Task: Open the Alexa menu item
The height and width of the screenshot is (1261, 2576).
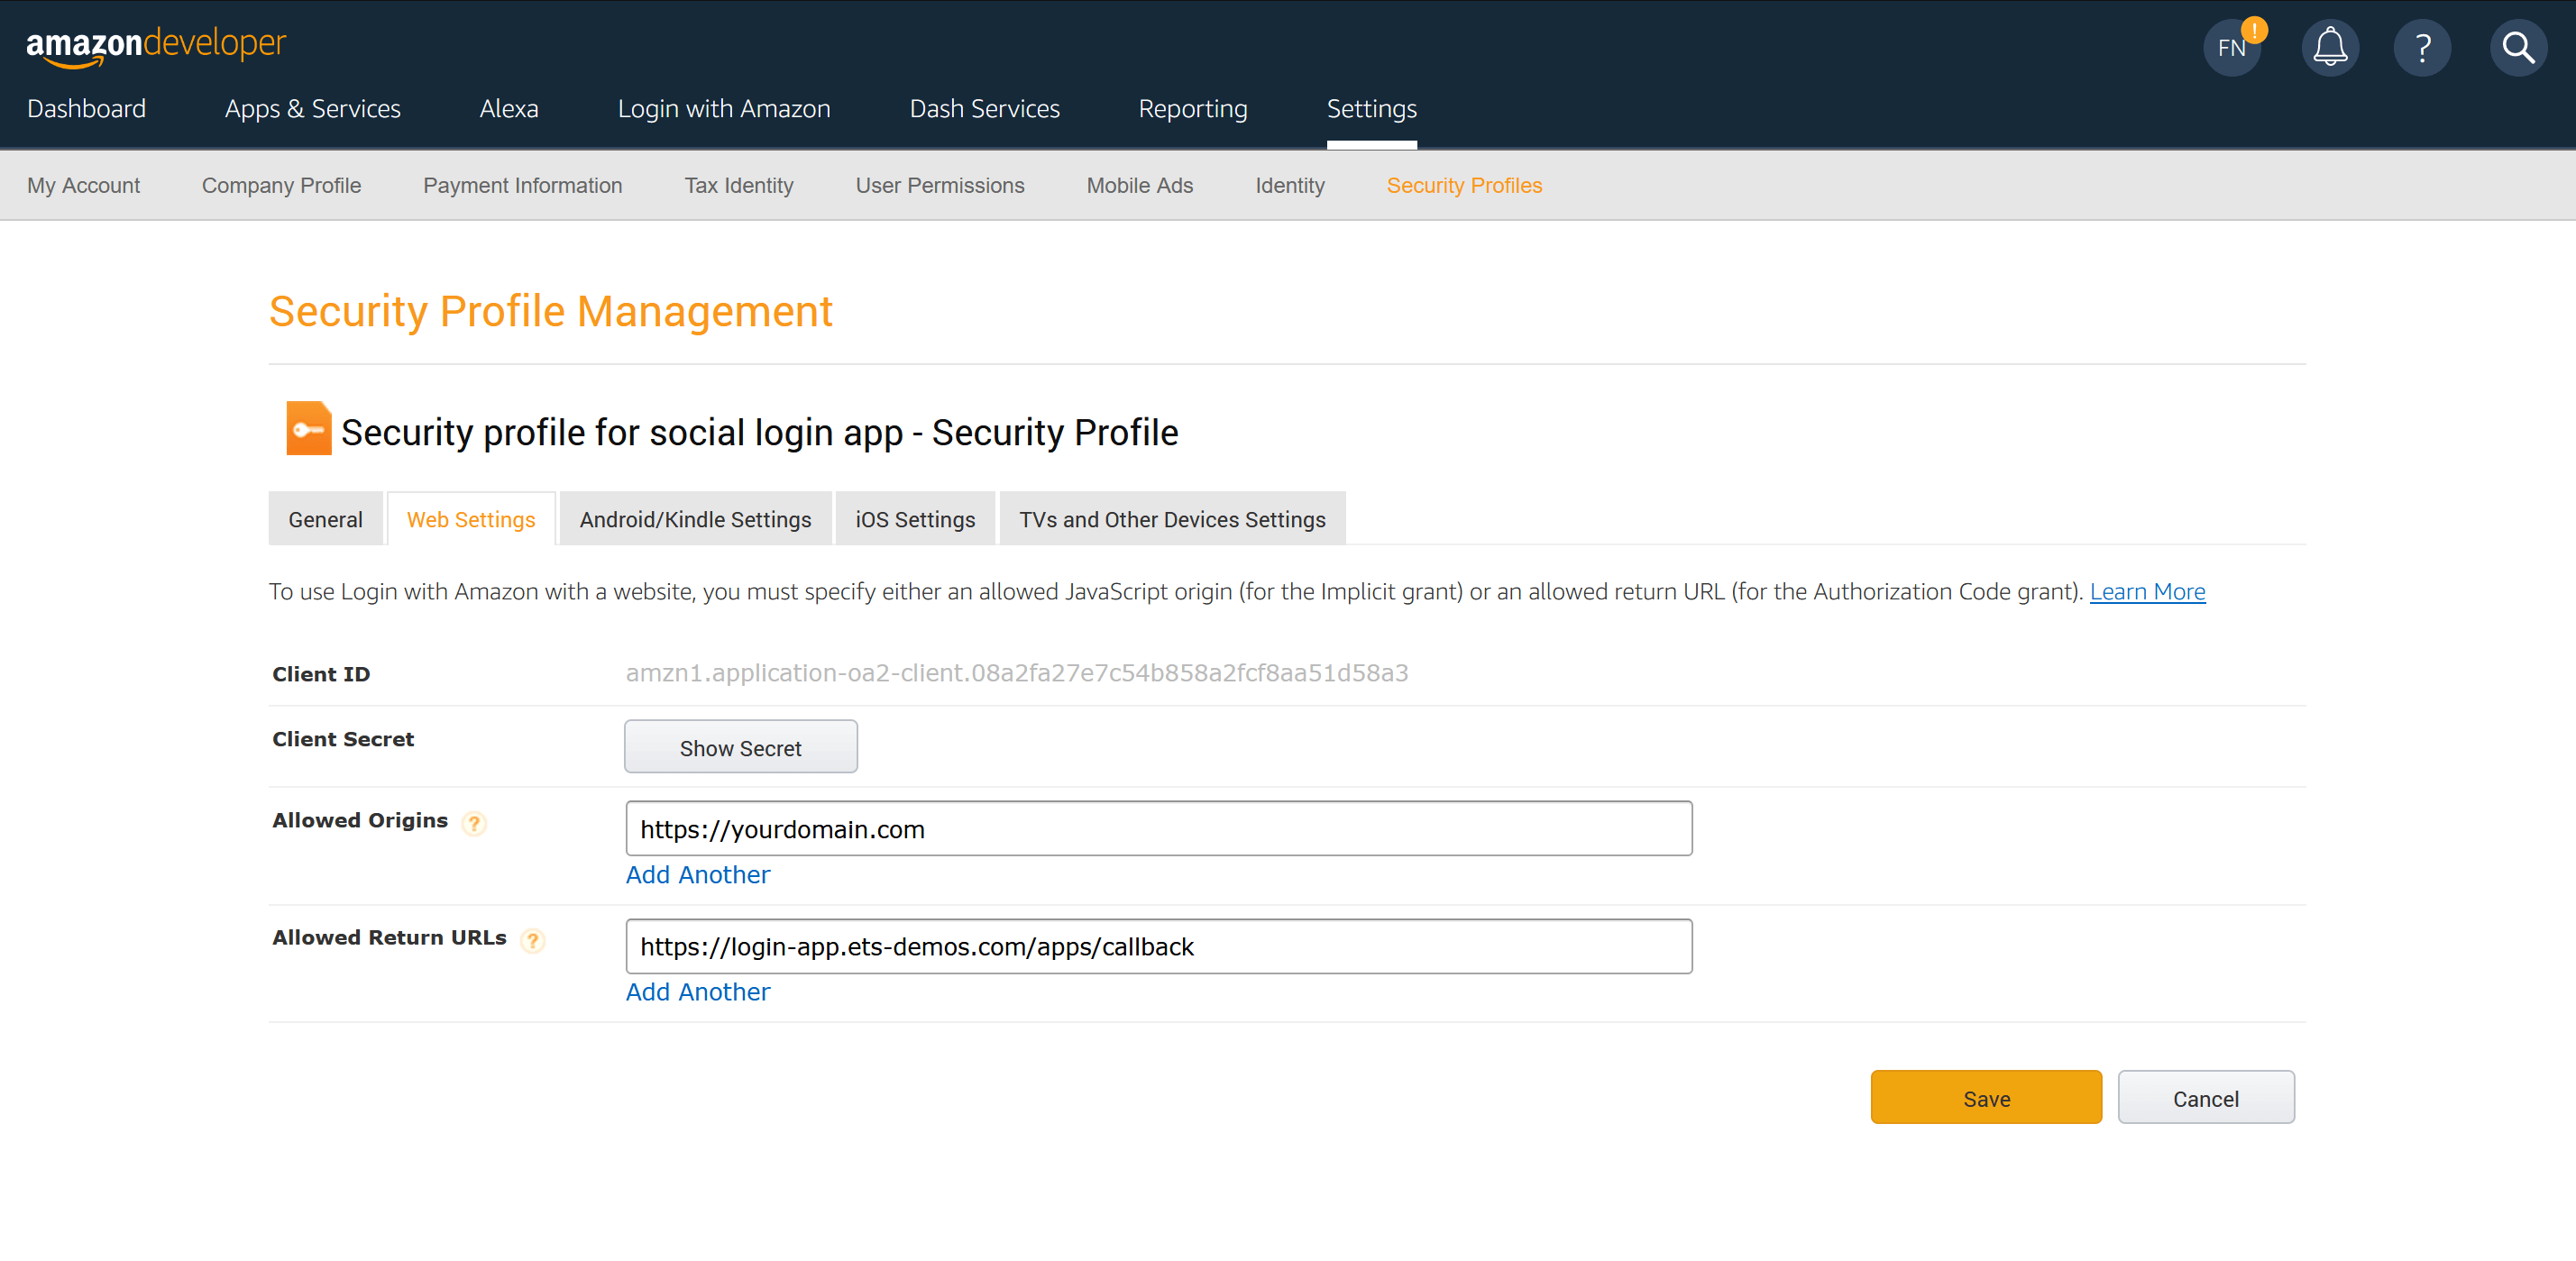Action: click(509, 108)
